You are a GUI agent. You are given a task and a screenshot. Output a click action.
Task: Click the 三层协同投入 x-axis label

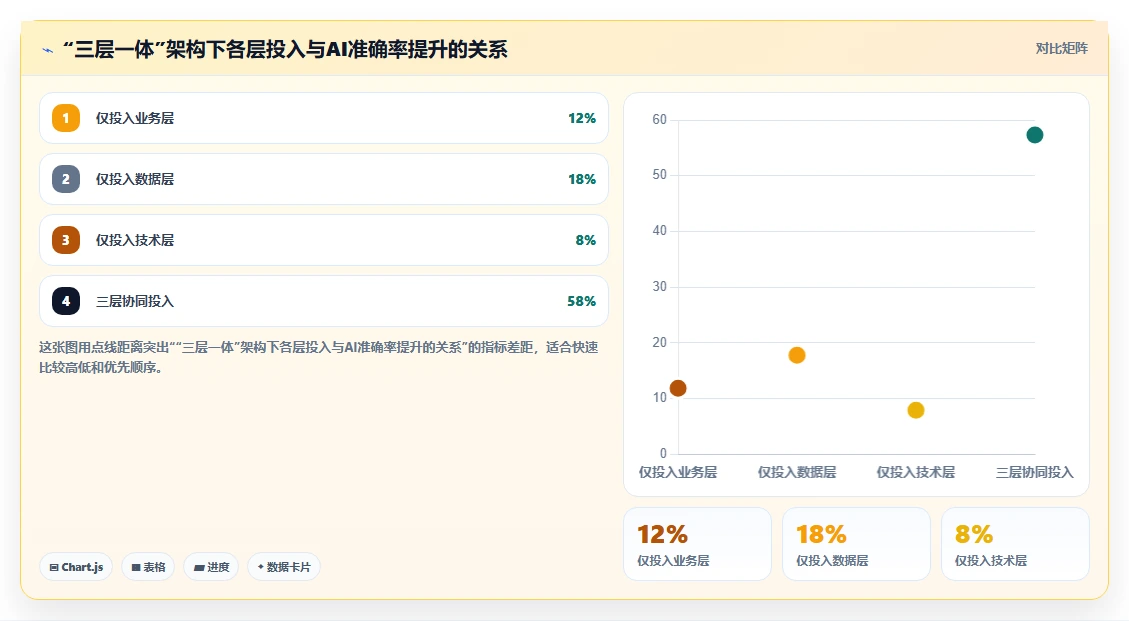1035,473
